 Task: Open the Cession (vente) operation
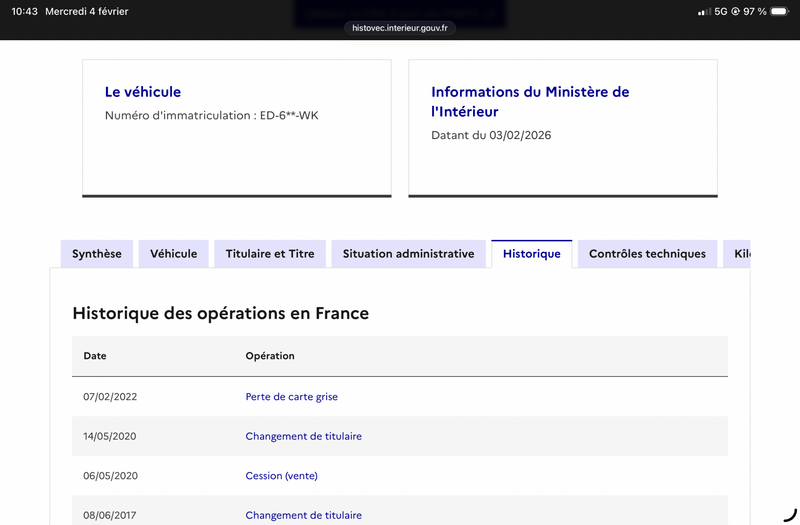281,476
